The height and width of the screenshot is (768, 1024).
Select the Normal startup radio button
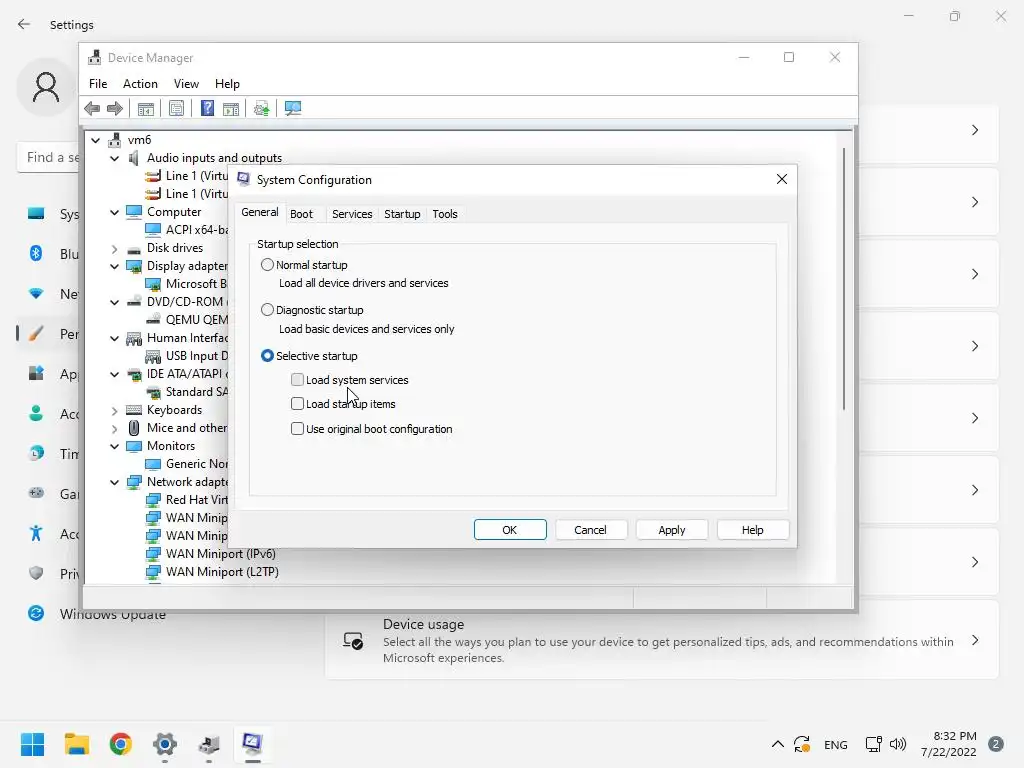tap(267, 264)
